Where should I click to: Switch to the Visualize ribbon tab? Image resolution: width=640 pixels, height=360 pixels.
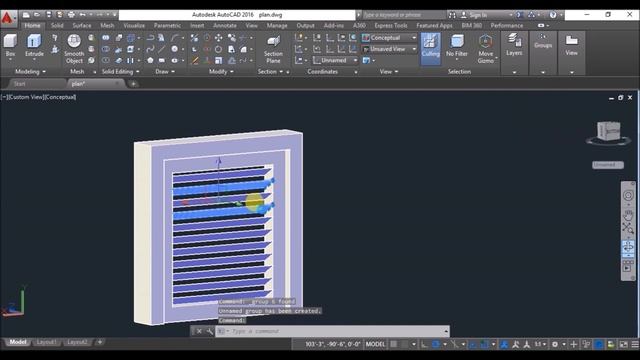point(134,25)
